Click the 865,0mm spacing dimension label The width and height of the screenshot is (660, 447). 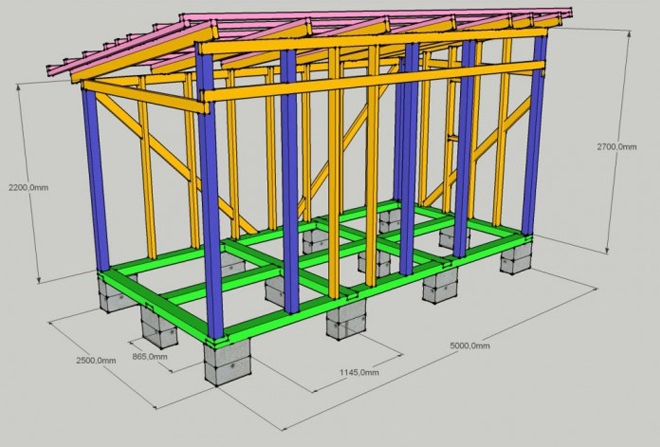coord(150,357)
